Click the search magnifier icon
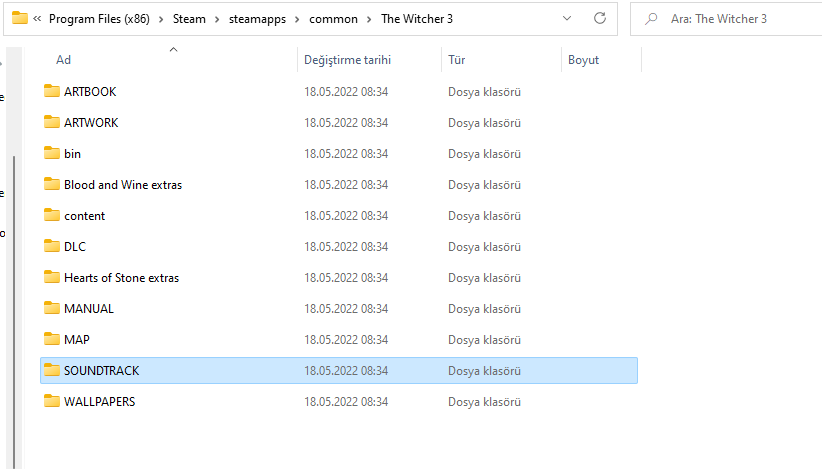 pyautogui.click(x=651, y=19)
